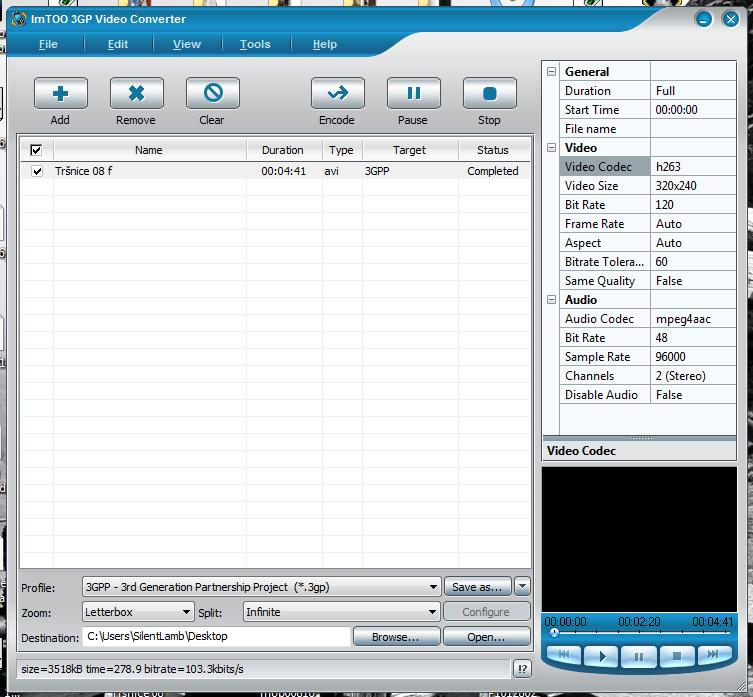Sort list by the Duration column header
Screen dimensions: 753x697
coord(283,150)
